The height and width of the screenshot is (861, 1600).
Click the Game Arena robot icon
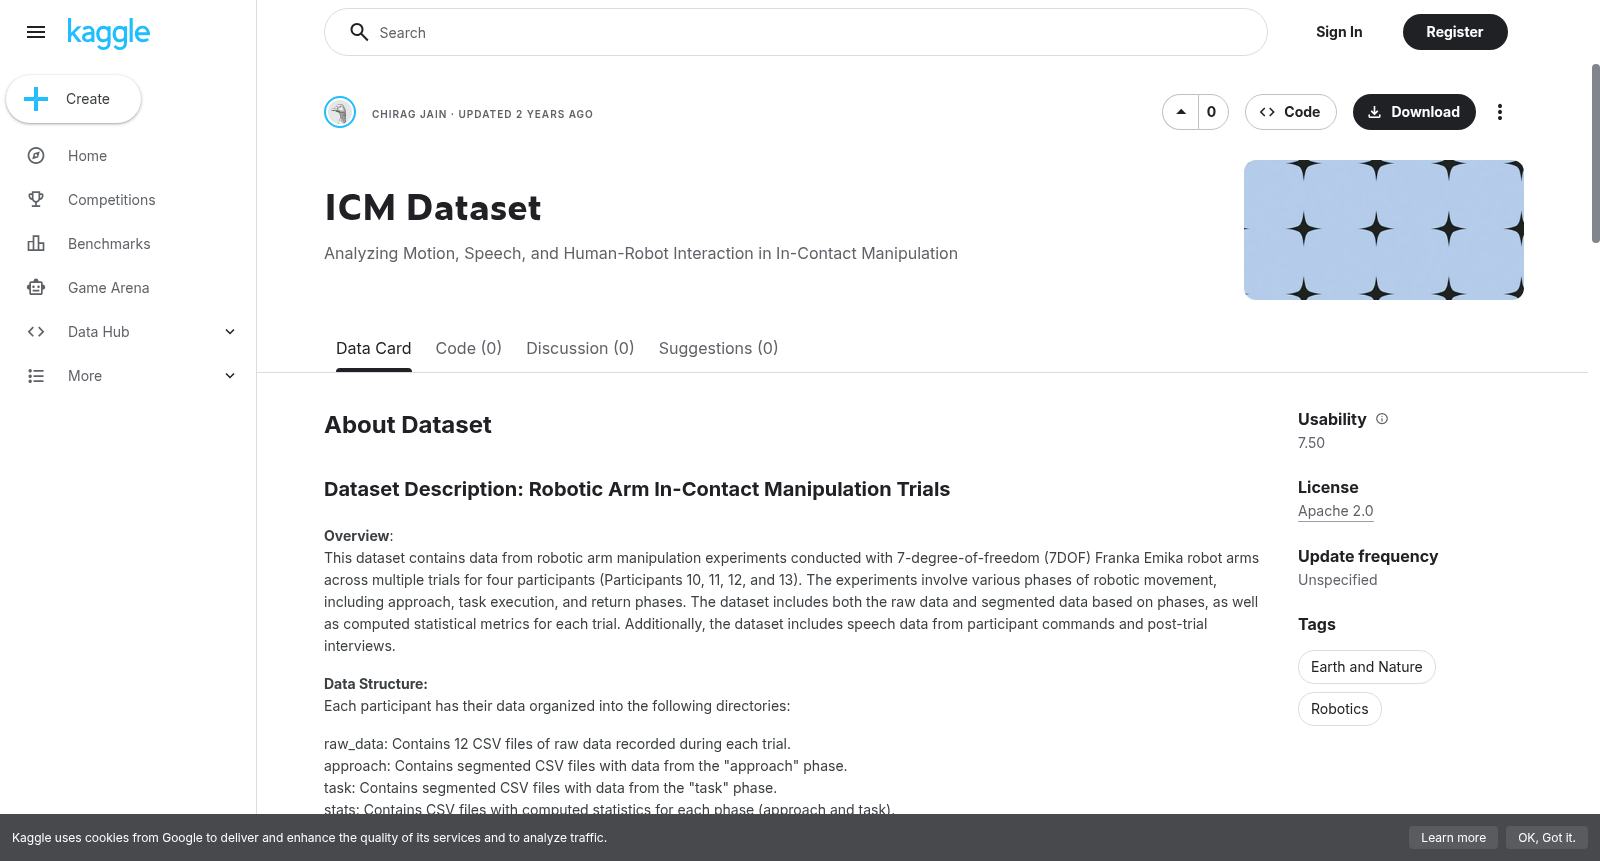(36, 288)
